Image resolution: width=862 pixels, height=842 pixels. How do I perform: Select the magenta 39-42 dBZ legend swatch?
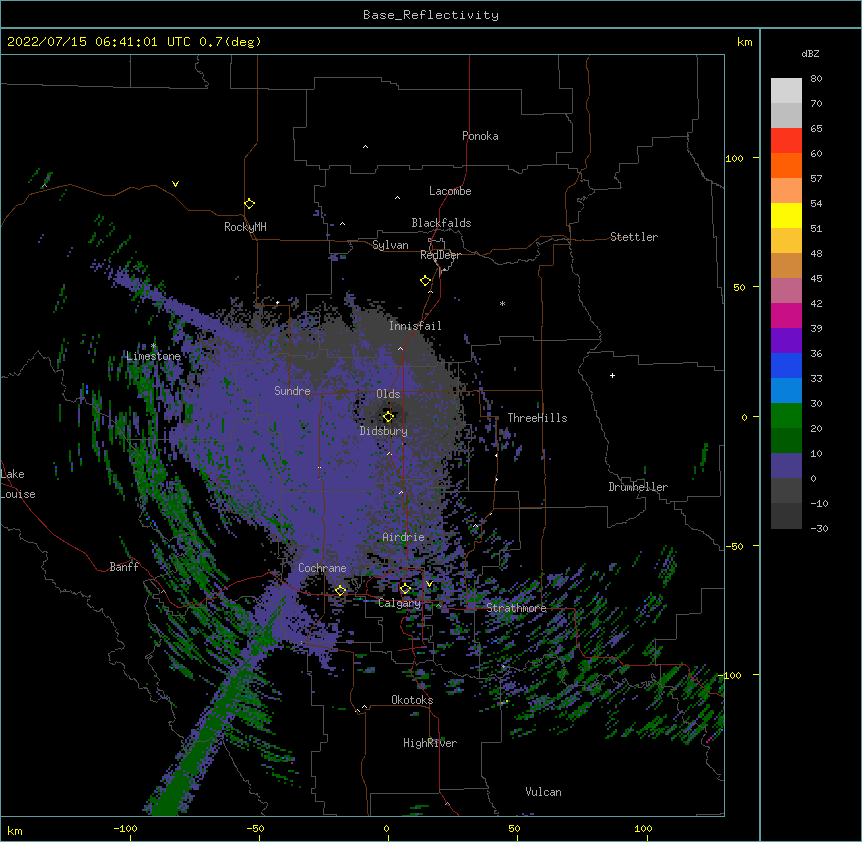coord(786,316)
